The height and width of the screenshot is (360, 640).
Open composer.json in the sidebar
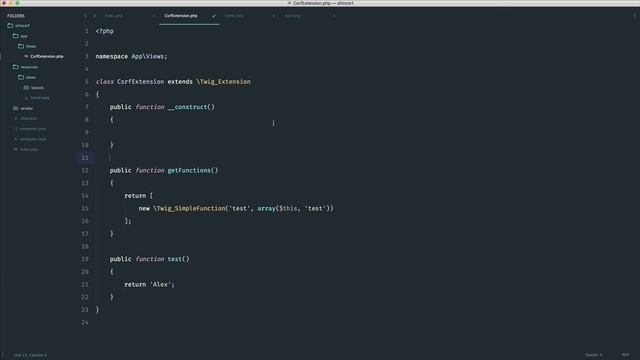click(33, 129)
